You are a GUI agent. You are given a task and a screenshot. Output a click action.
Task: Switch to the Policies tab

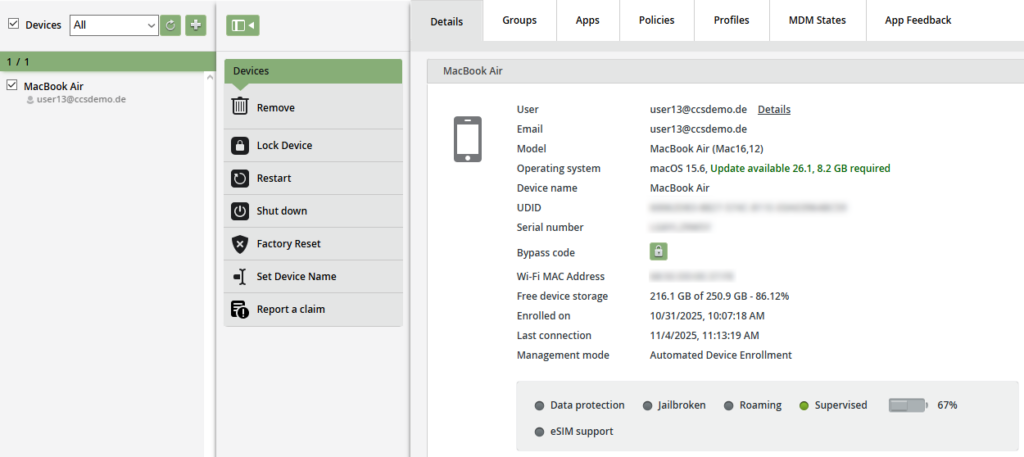click(x=656, y=20)
